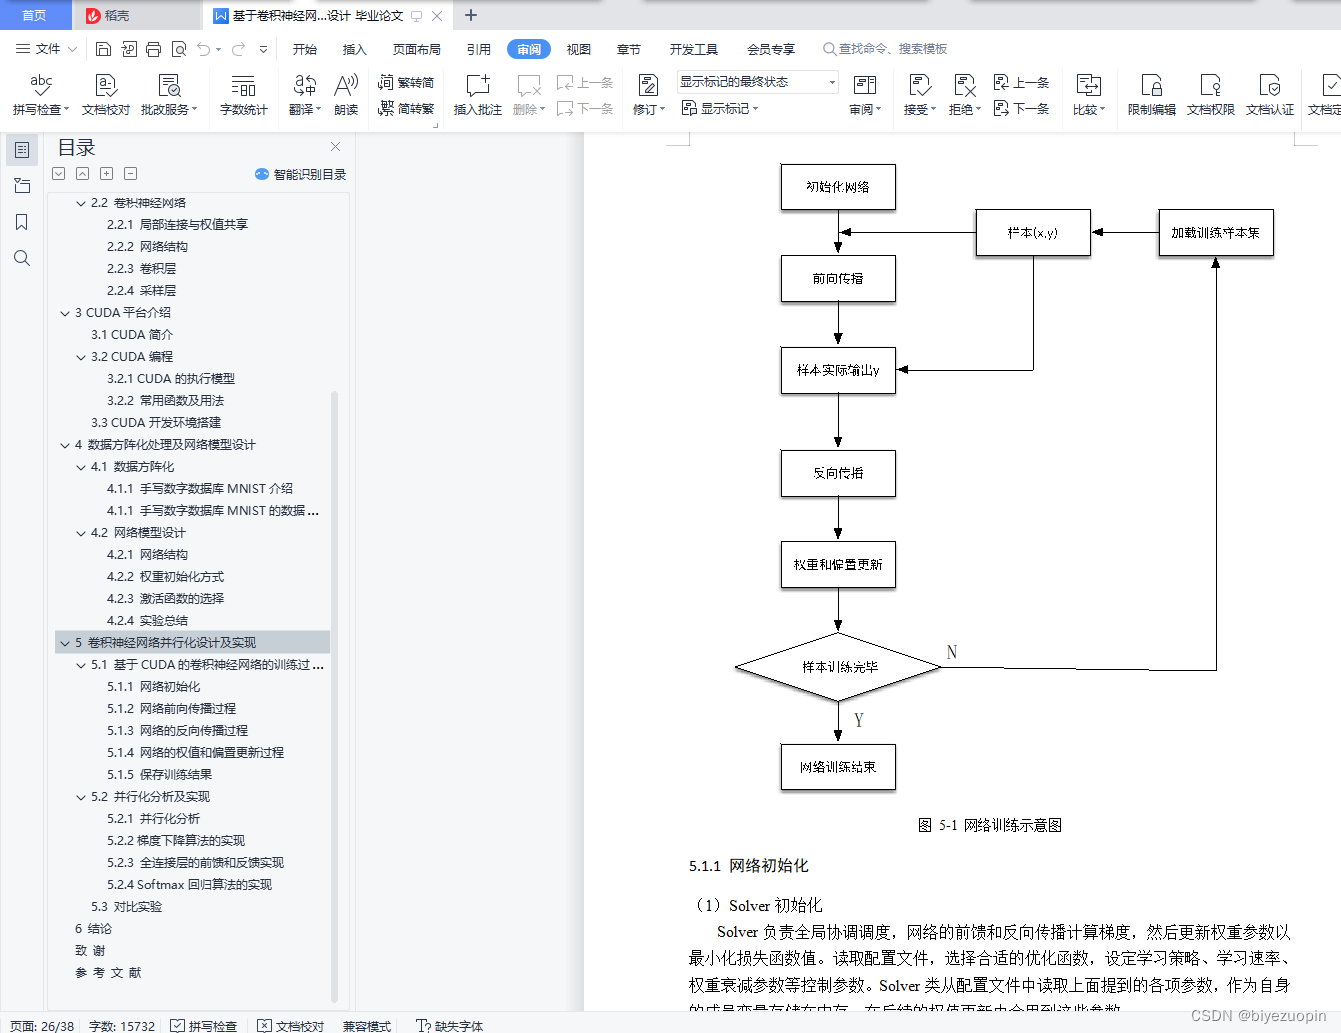Image resolution: width=1341 pixels, height=1033 pixels.
Task: Open the find panel in sidebar
Action: click(22, 258)
